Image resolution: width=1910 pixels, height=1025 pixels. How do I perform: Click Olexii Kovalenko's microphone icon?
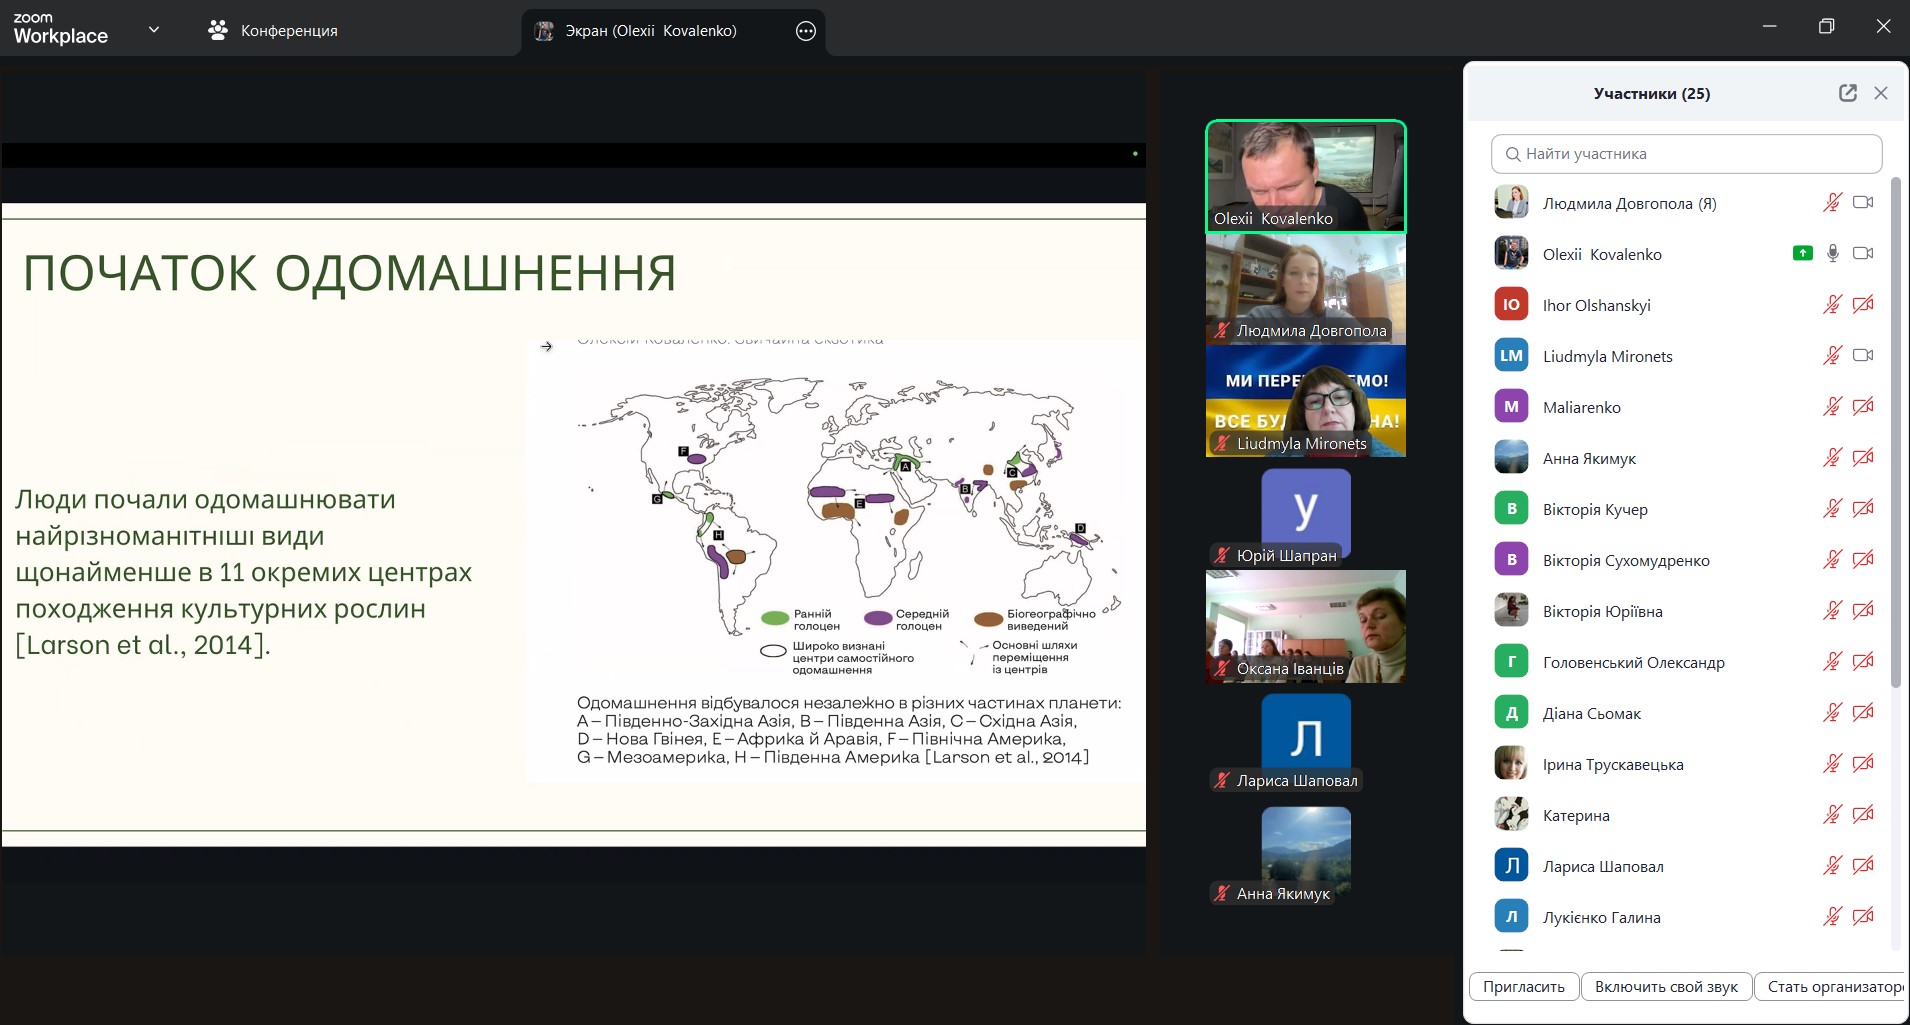[1832, 254]
